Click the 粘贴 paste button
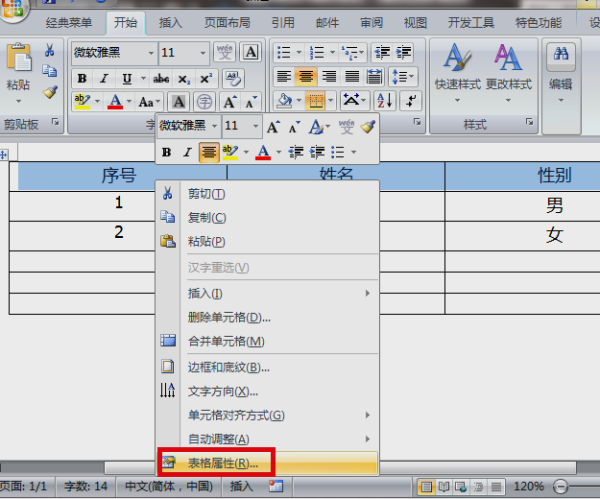This screenshot has height=499, width=600. 18,73
